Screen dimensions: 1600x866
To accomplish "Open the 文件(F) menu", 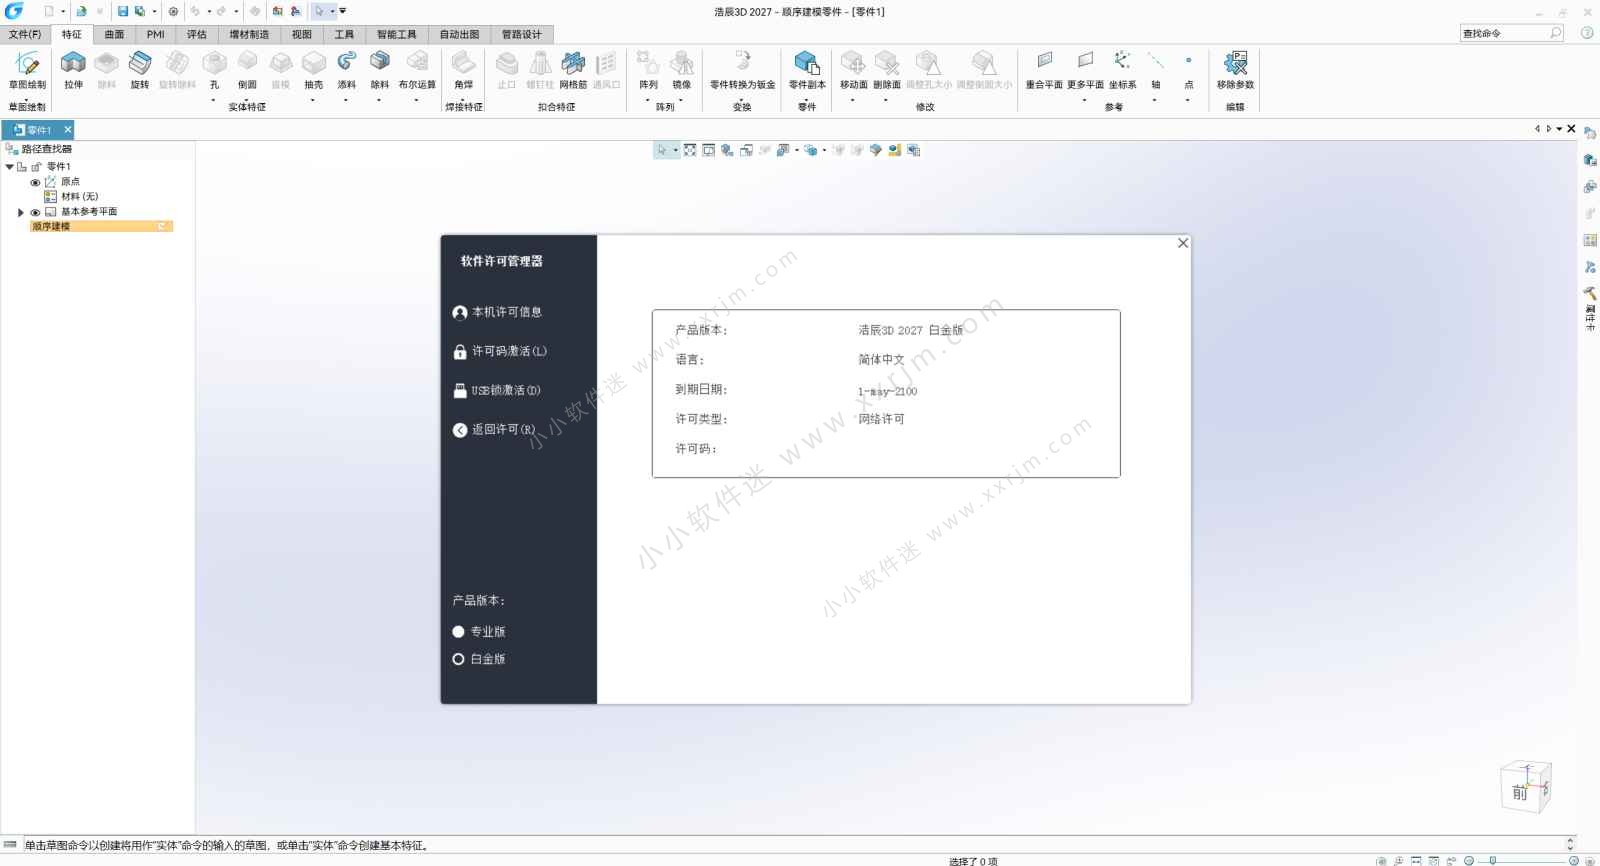I will point(25,34).
